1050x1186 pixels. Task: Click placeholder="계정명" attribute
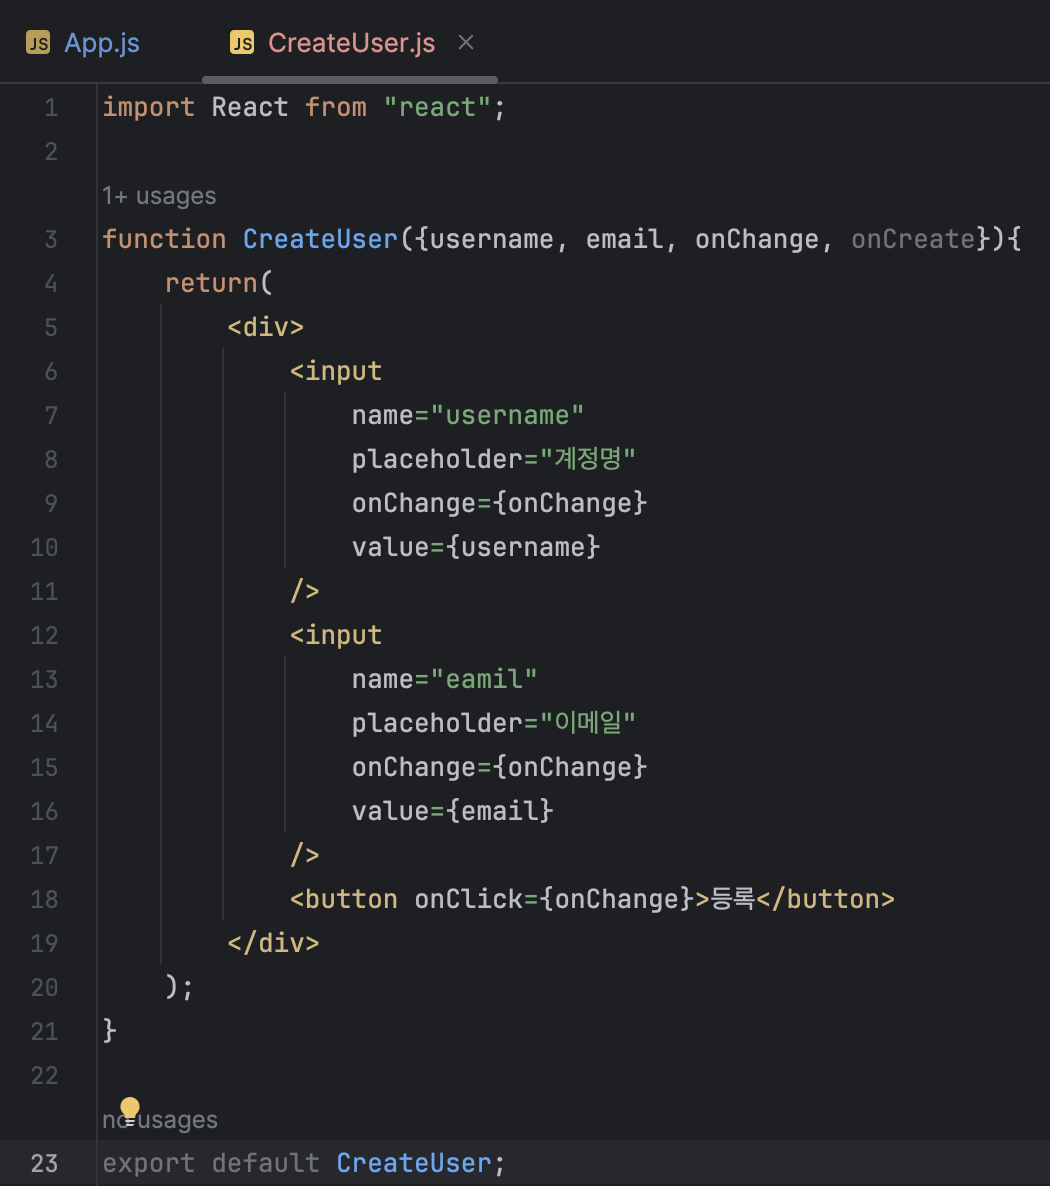493,459
